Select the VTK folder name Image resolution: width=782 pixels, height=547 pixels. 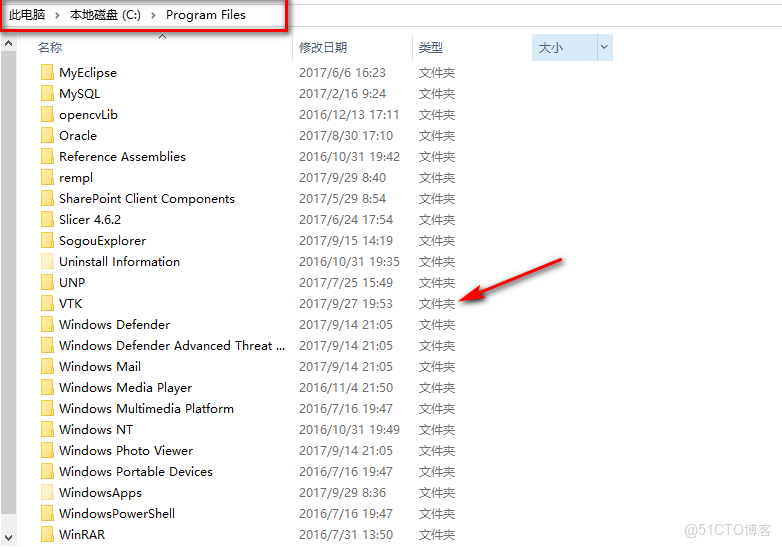tap(70, 303)
